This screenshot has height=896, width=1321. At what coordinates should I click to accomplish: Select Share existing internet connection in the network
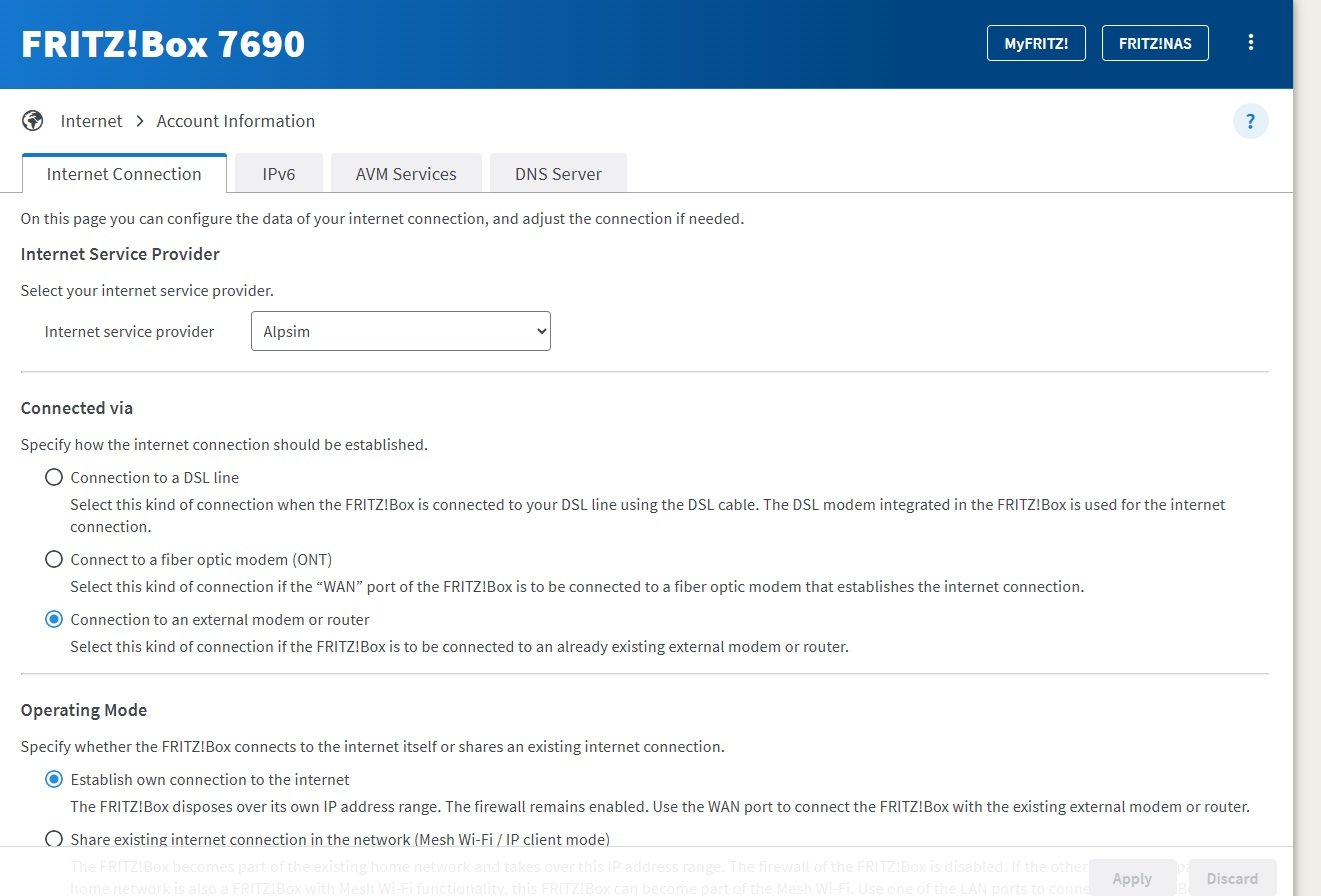coord(54,839)
